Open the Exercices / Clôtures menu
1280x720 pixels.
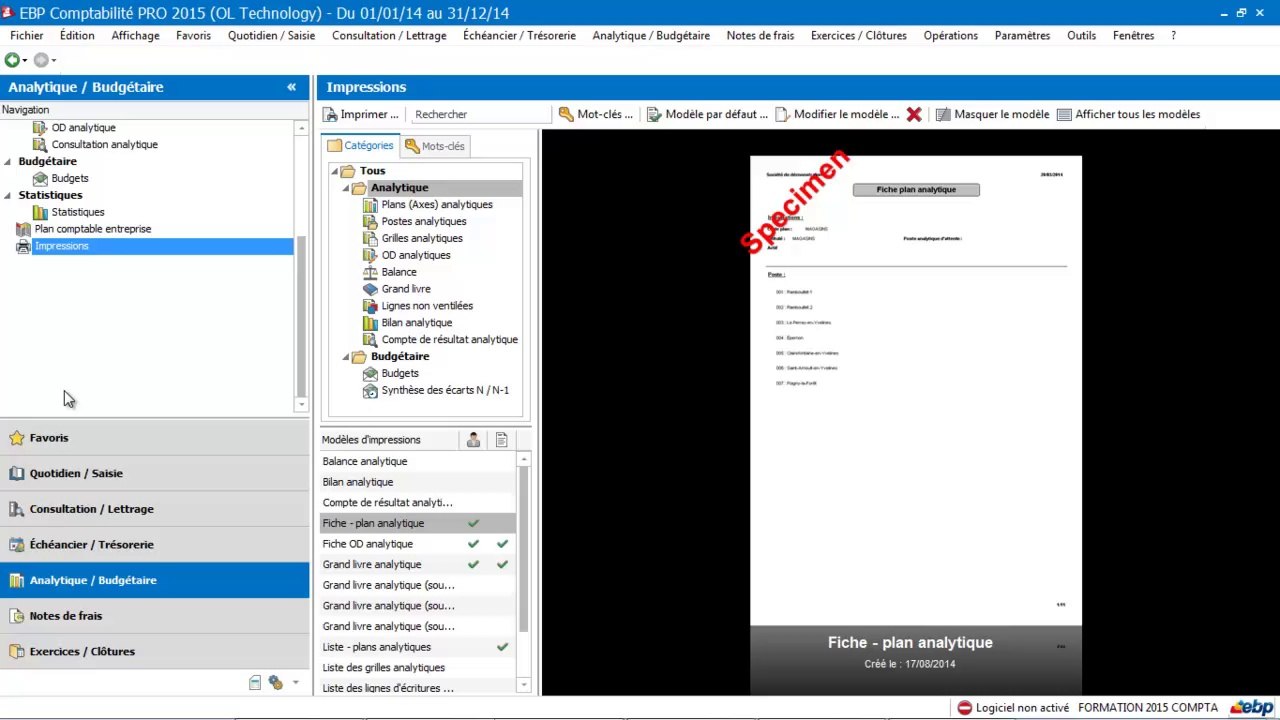859,35
